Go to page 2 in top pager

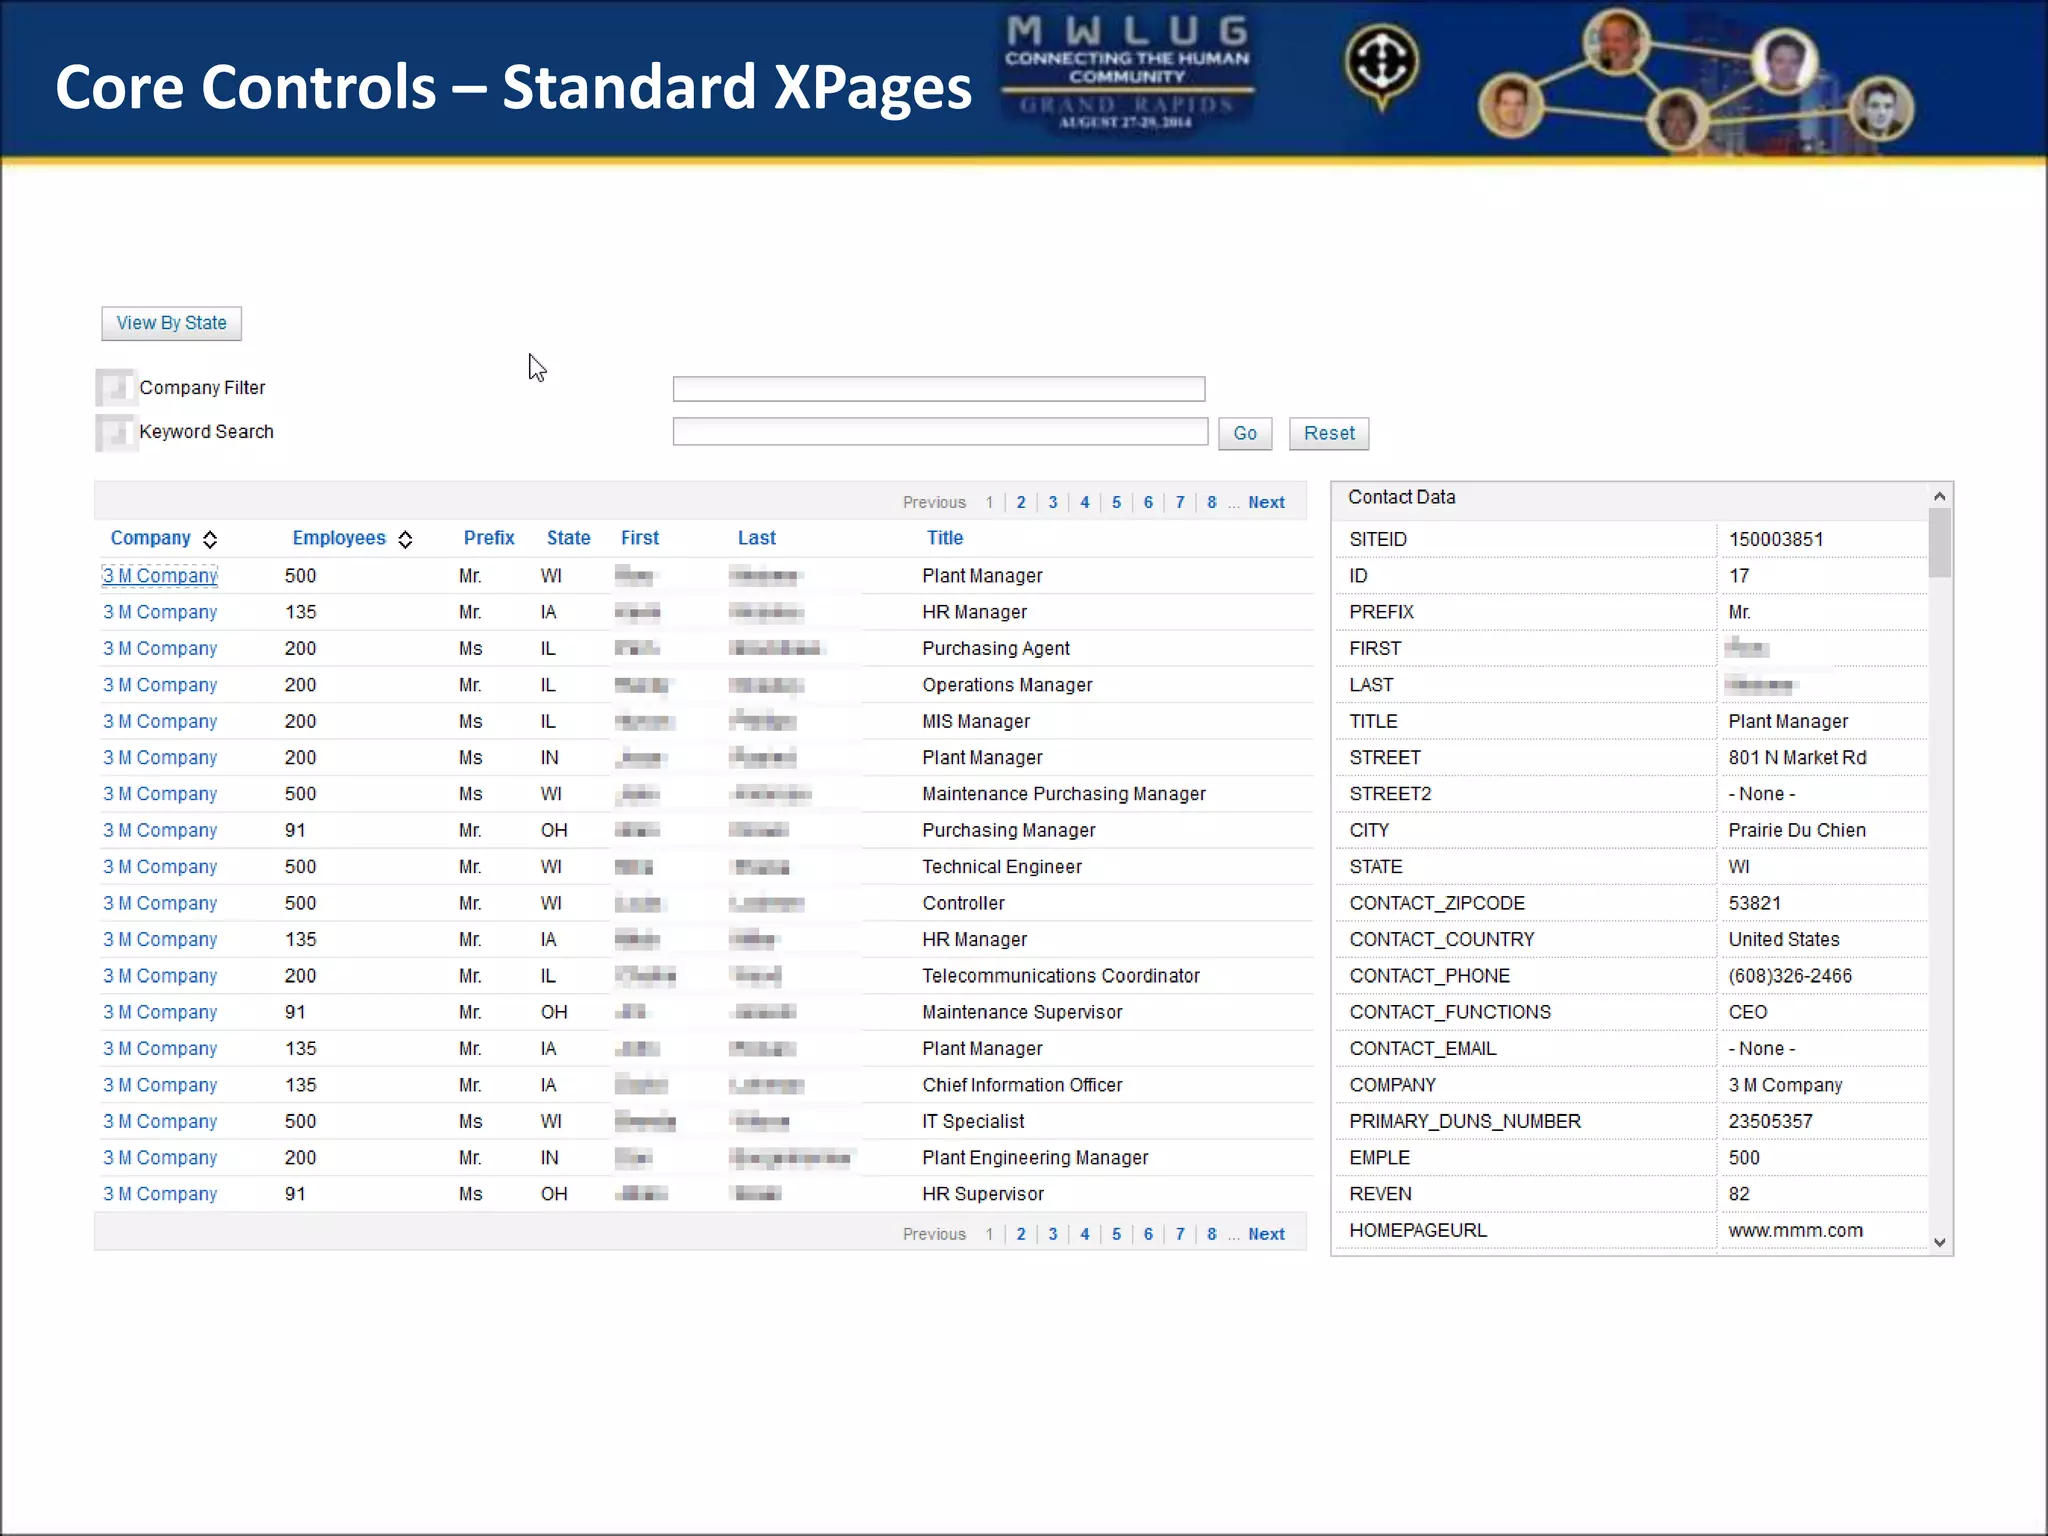[x=1021, y=502]
